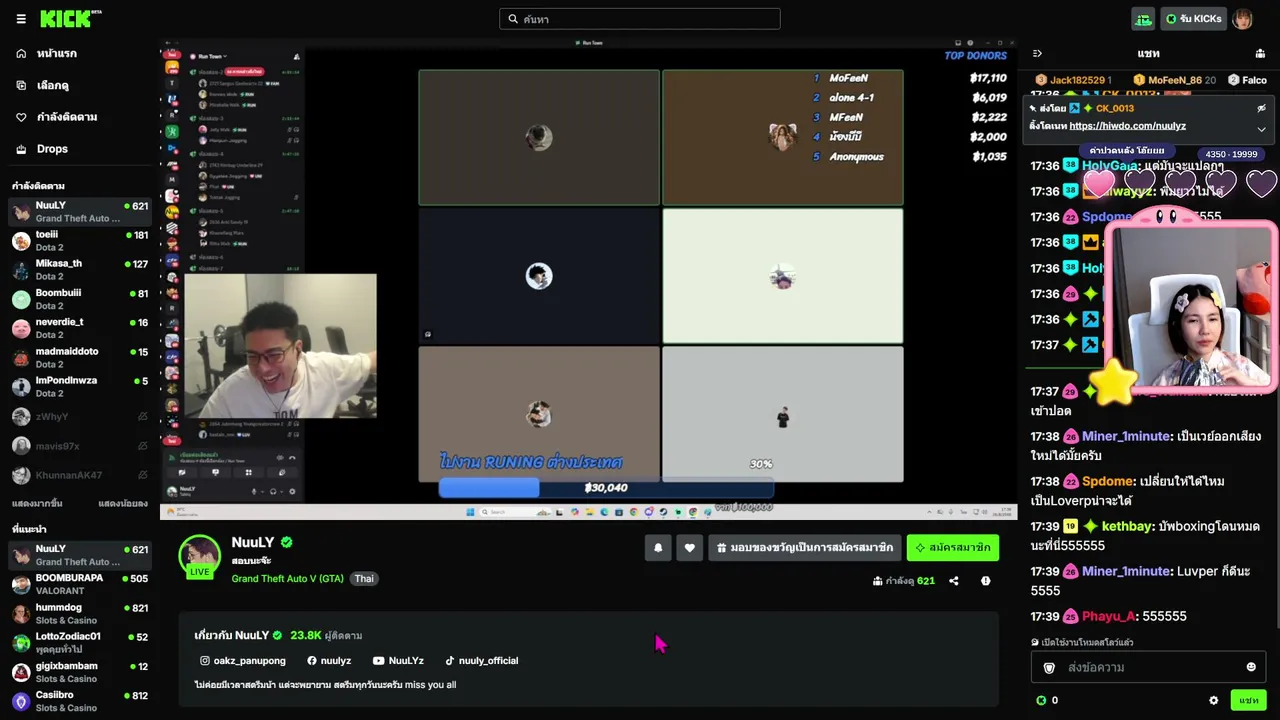Collapse followed list with แสดงน้อยลง
The width and height of the screenshot is (1280, 720).
(123, 503)
